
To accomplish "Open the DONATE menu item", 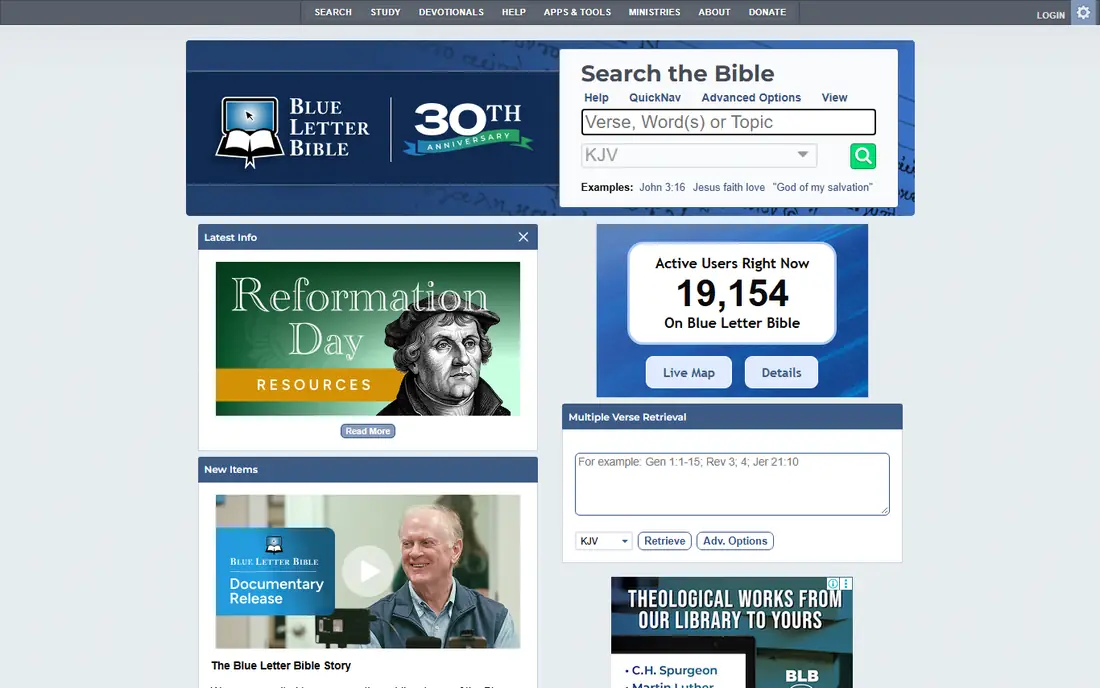I will click(x=767, y=12).
